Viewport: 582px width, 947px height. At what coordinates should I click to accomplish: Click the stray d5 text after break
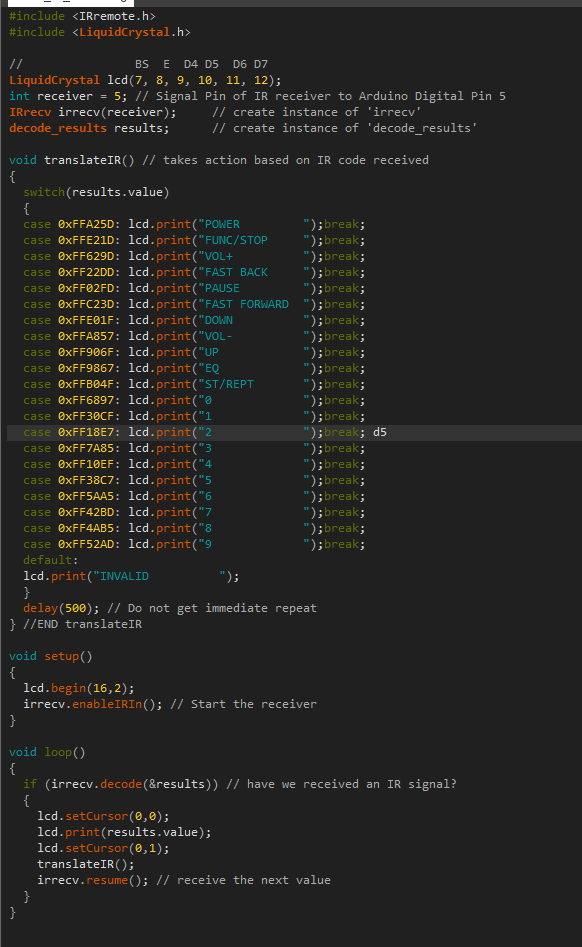(380, 432)
